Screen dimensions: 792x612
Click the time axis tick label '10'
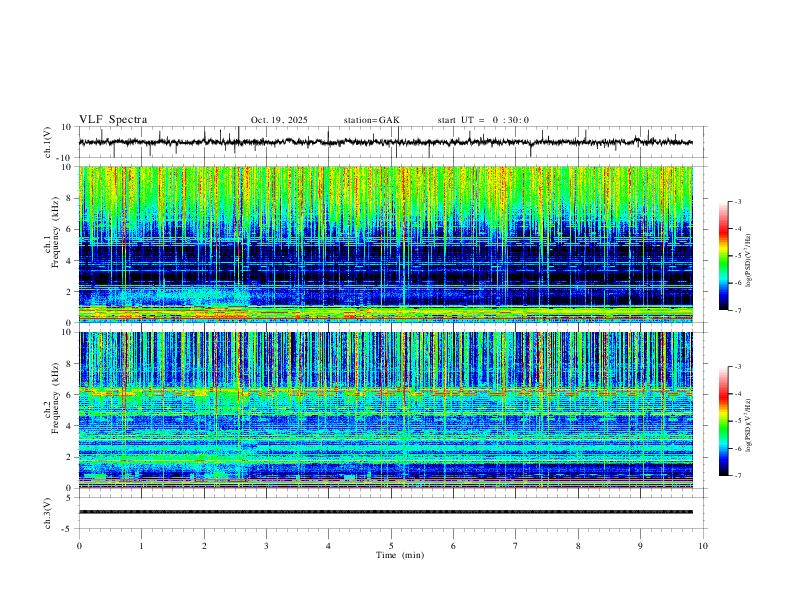703,546
